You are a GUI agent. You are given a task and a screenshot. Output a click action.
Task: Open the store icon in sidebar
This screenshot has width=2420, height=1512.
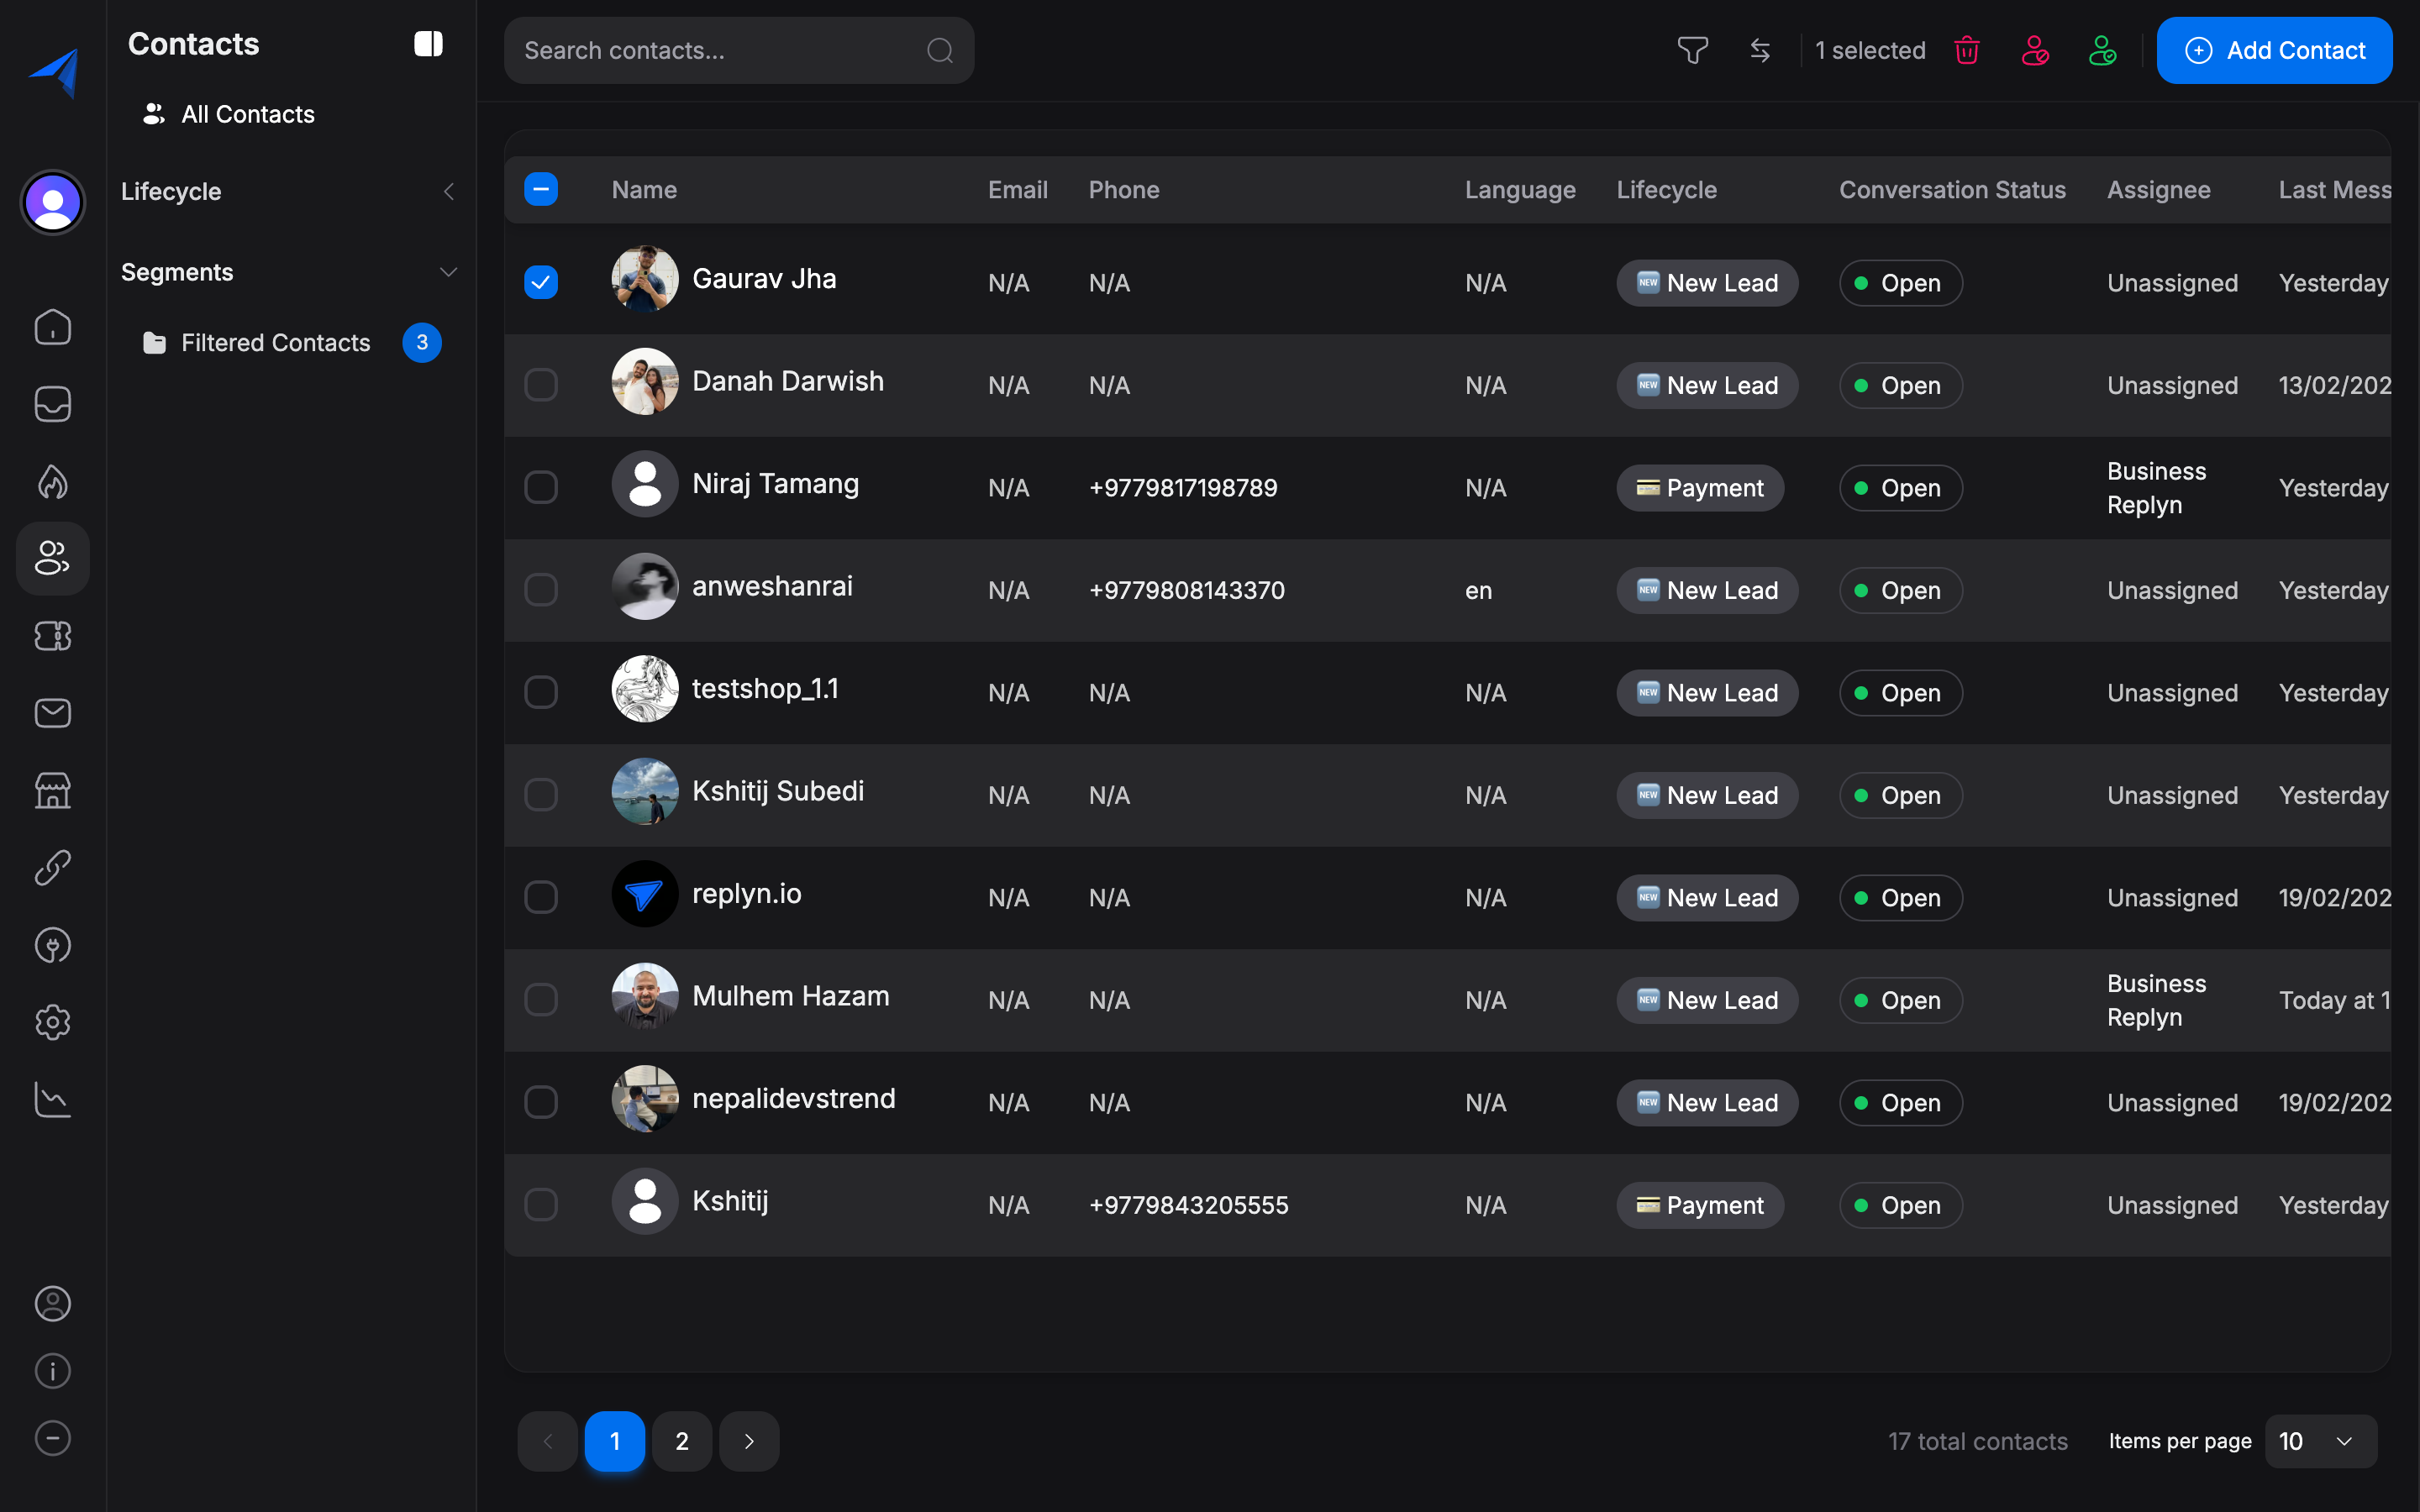coord(52,790)
